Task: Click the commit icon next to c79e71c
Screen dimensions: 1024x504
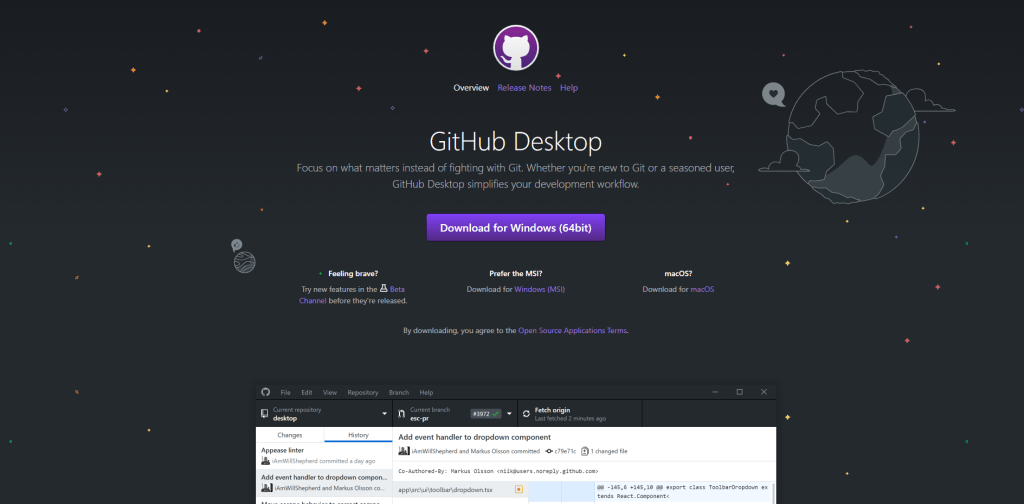Action: click(x=549, y=451)
